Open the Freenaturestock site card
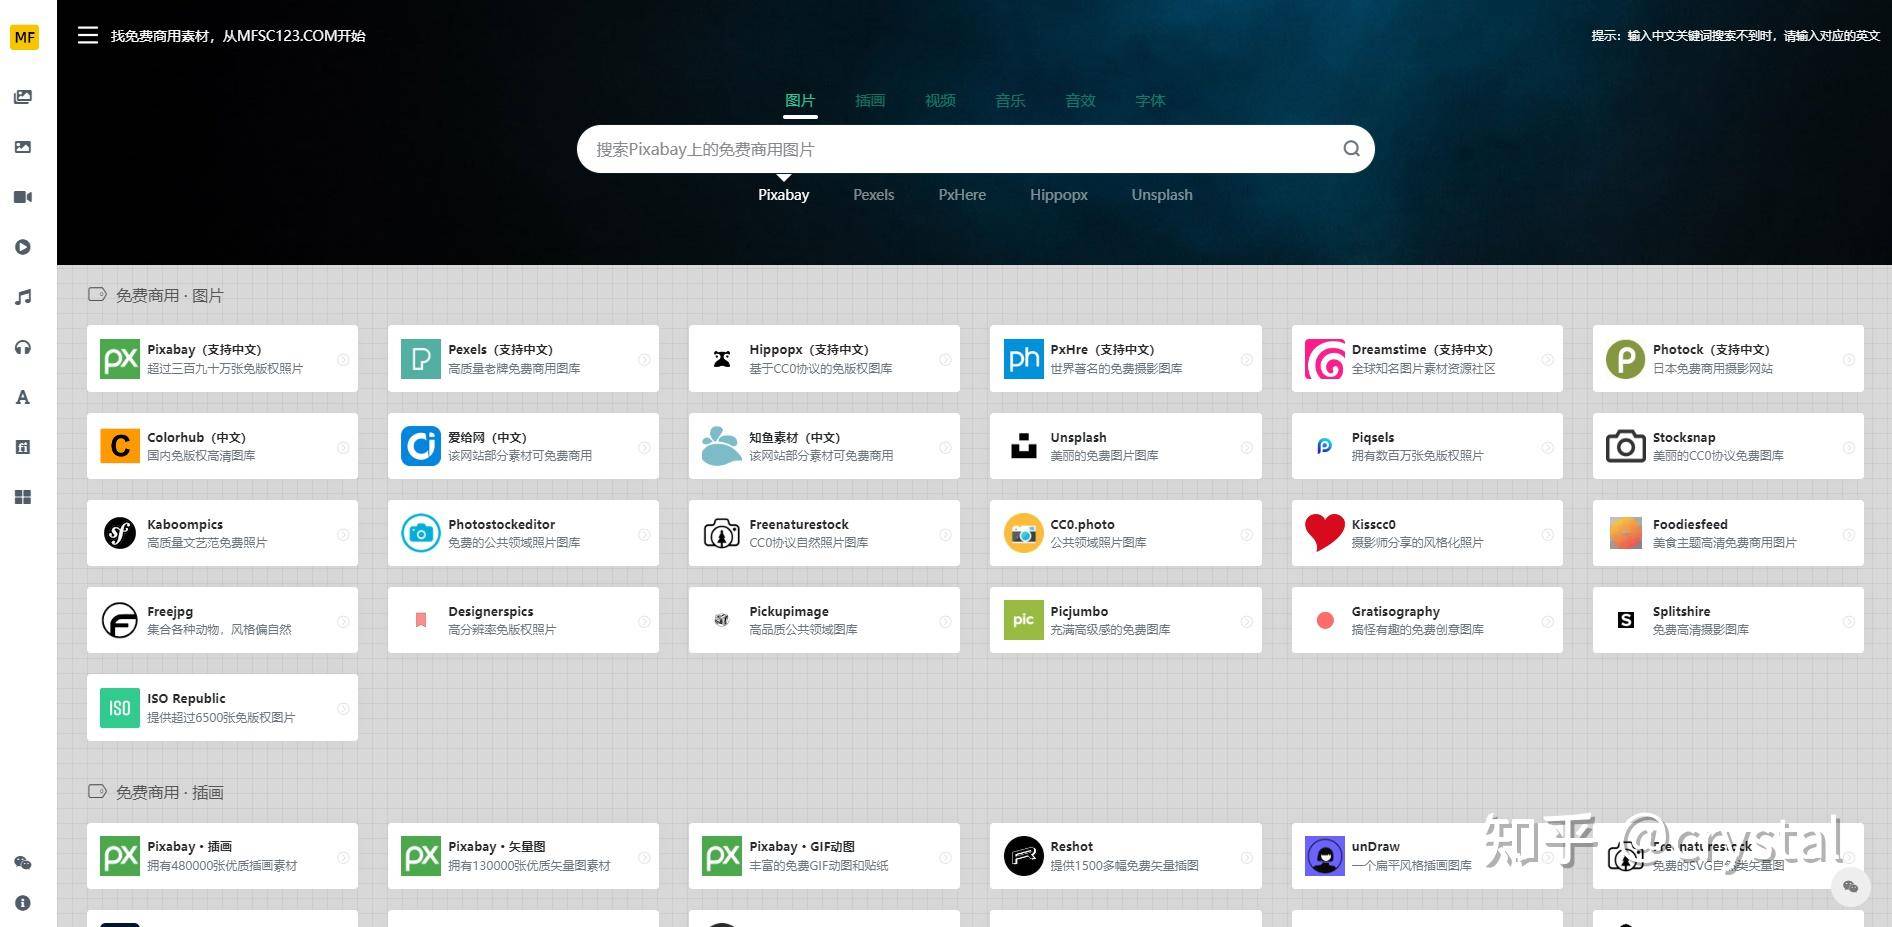The height and width of the screenshot is (927, 1892). 824,533
